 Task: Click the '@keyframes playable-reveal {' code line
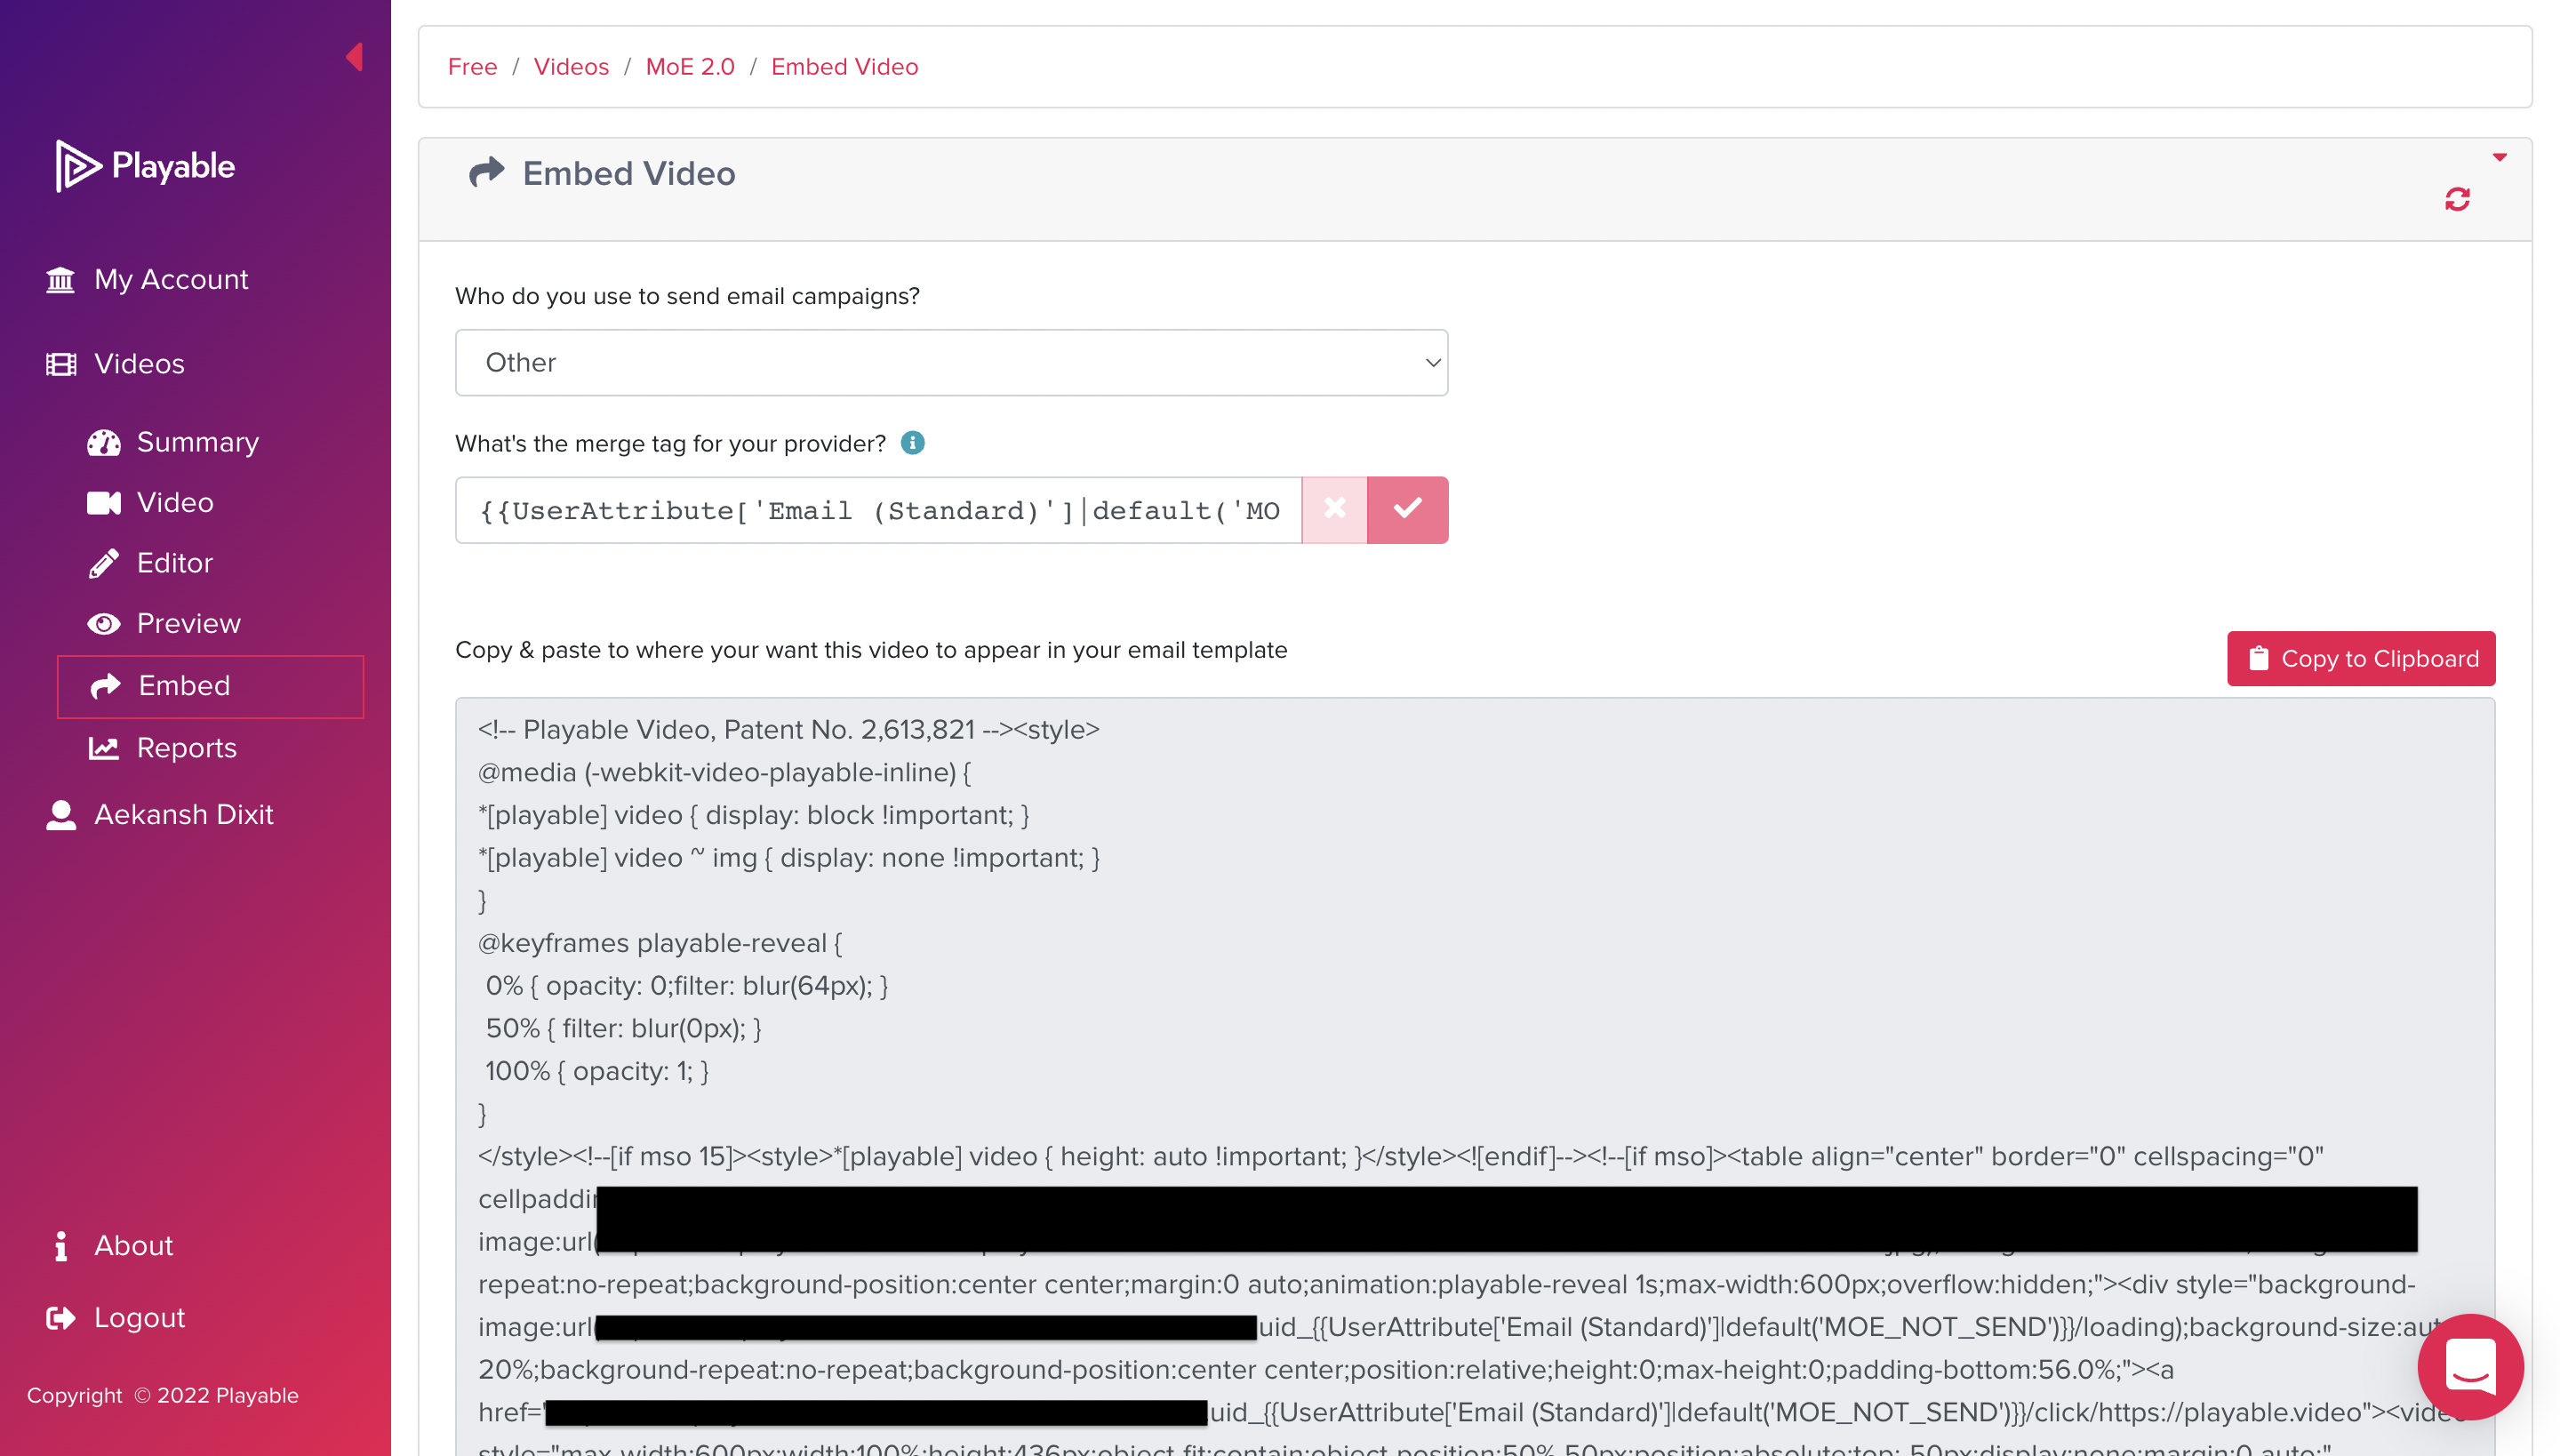coord(660,943)
